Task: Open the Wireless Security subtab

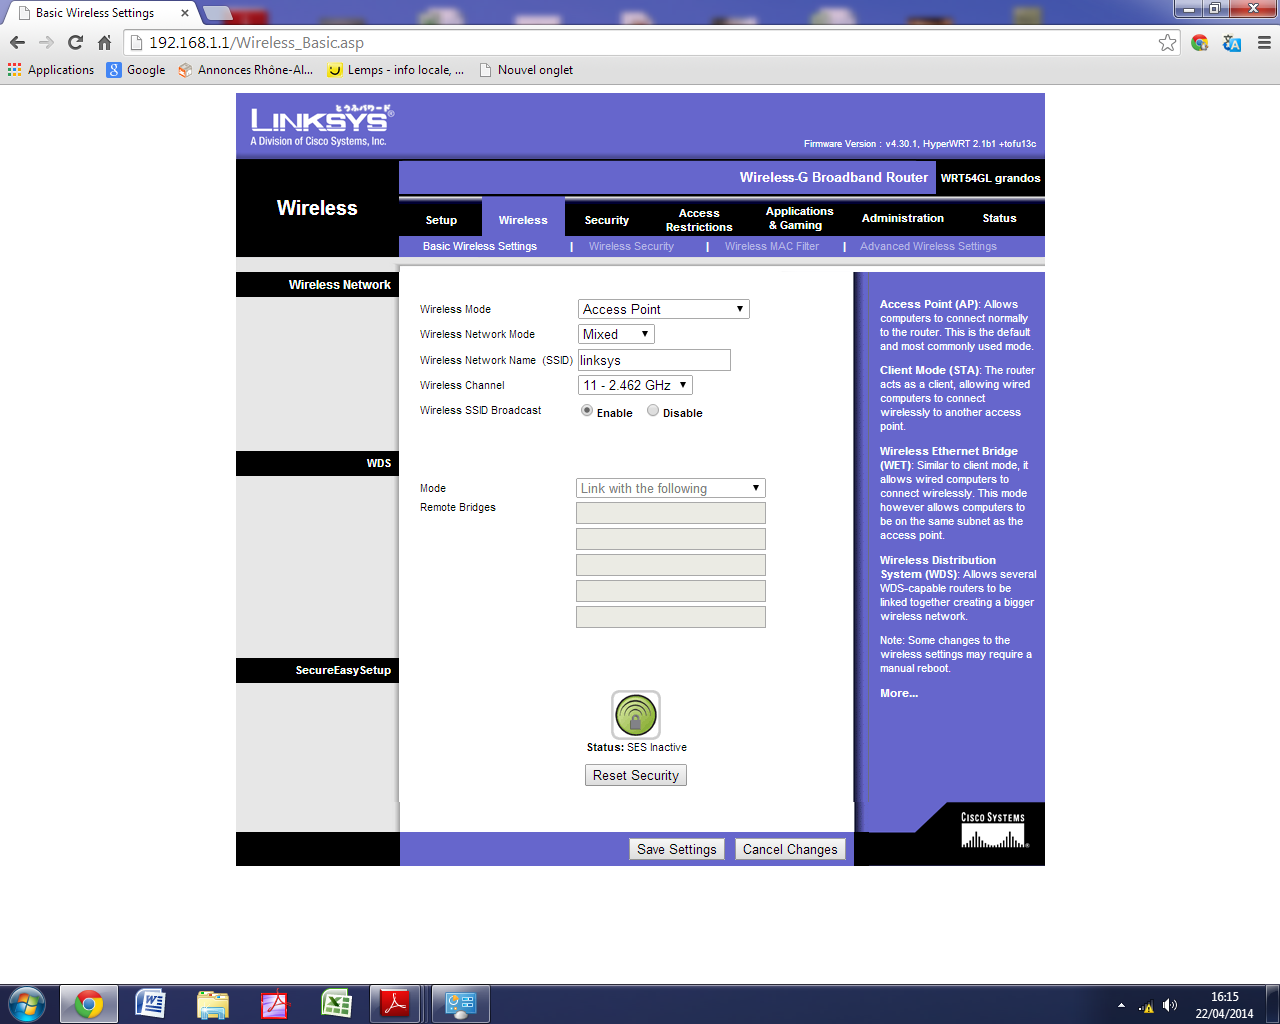Action: coord(631,246)
